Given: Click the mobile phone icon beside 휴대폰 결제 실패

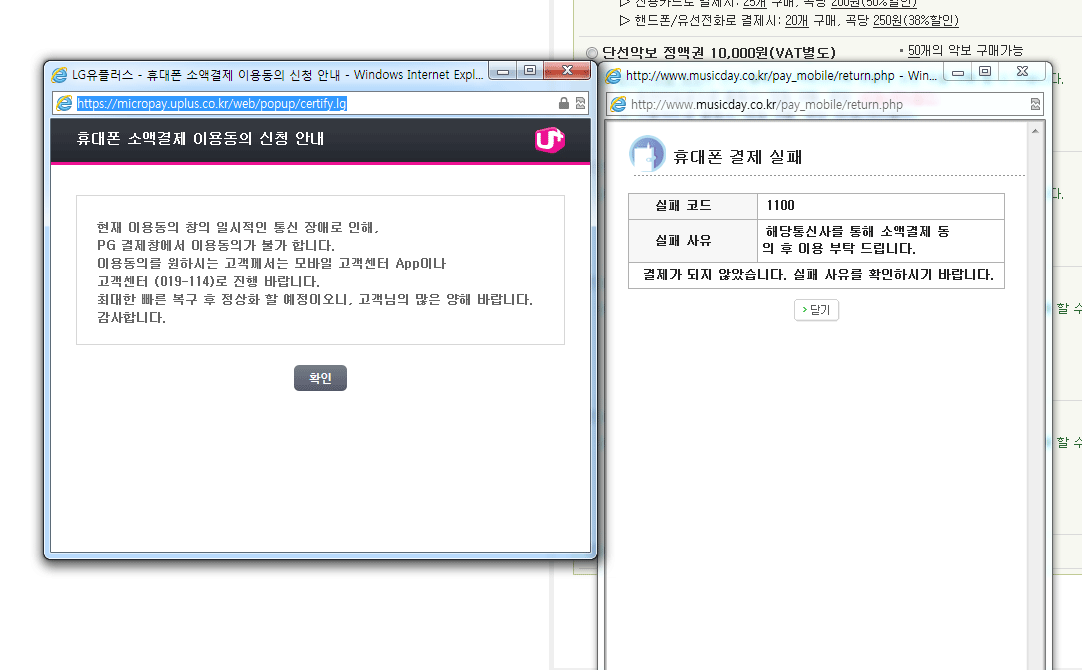Looking at the screenshot, I should (x=647, y=154).
